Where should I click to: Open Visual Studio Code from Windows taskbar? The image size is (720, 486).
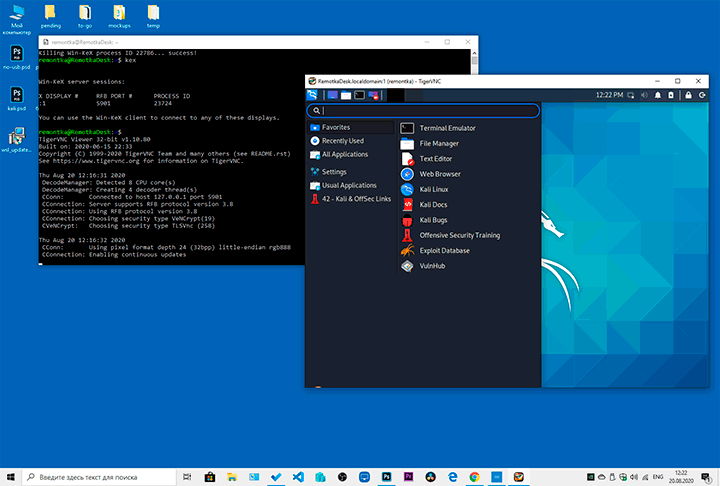(x=298, y=477)
